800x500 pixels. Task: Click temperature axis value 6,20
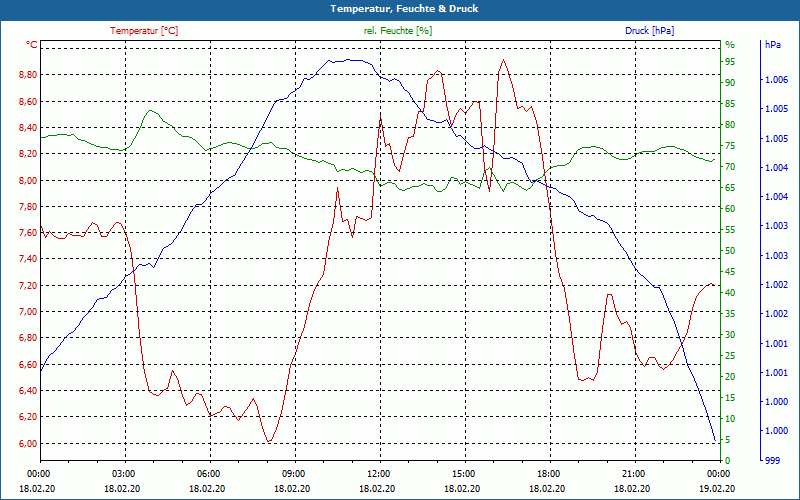28,417
